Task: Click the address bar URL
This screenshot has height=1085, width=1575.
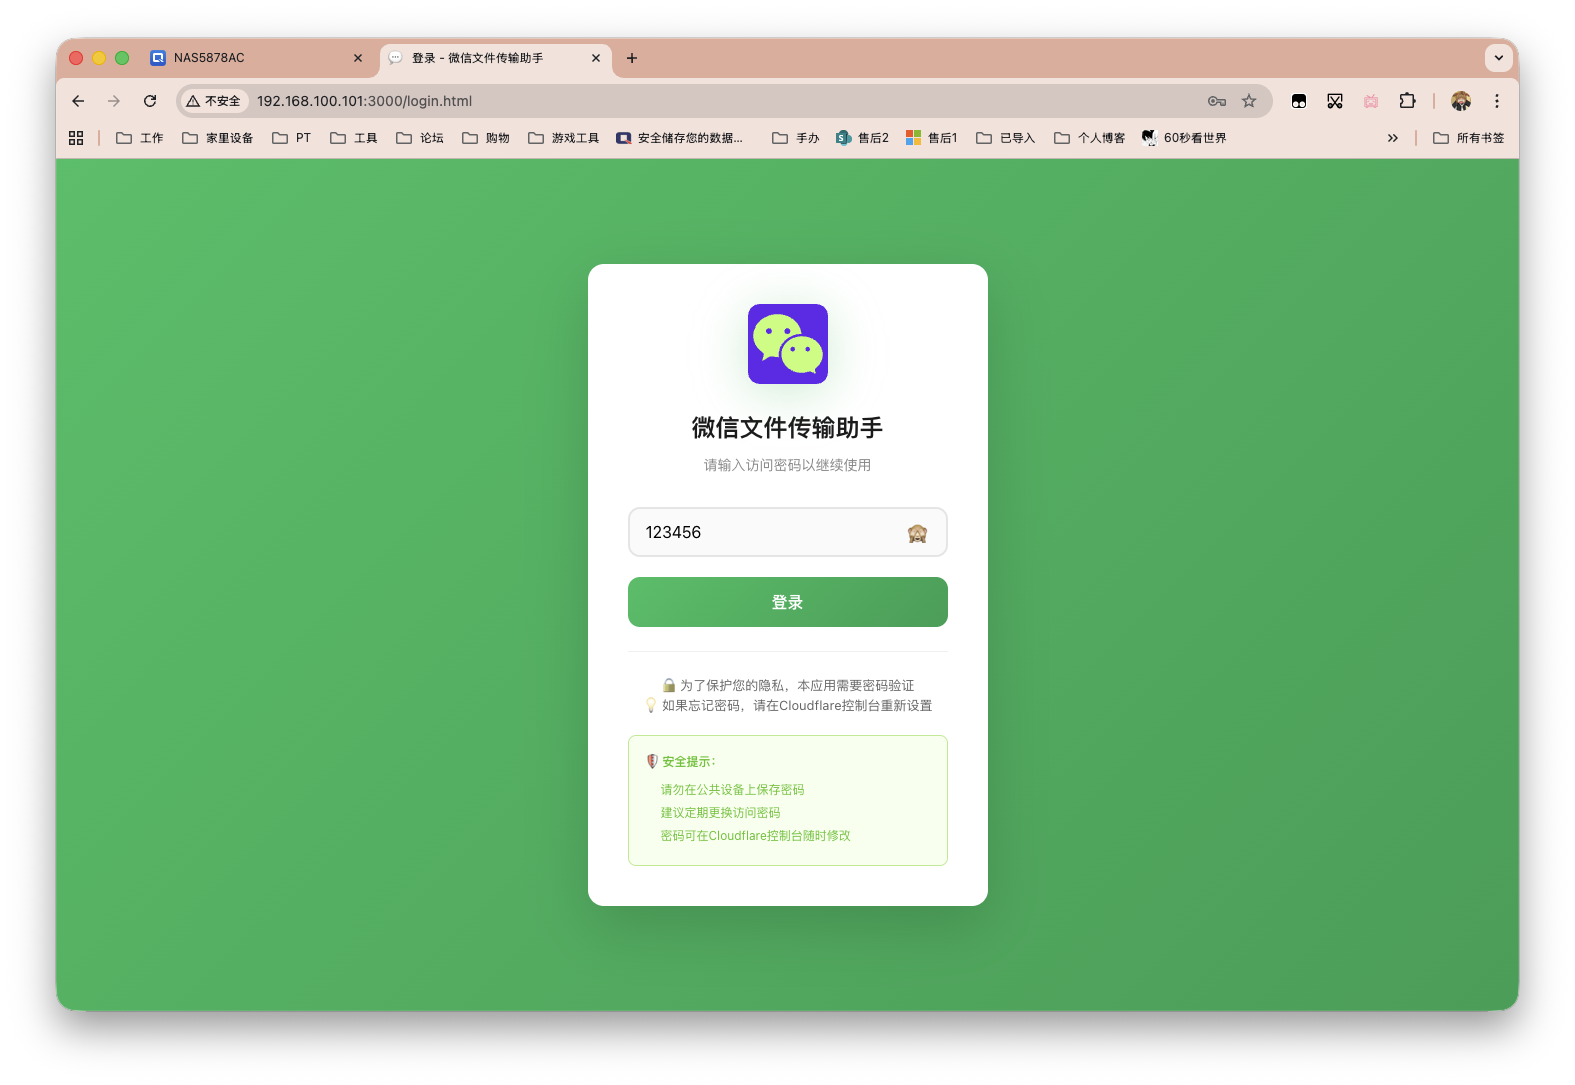Action: [364, 101]
